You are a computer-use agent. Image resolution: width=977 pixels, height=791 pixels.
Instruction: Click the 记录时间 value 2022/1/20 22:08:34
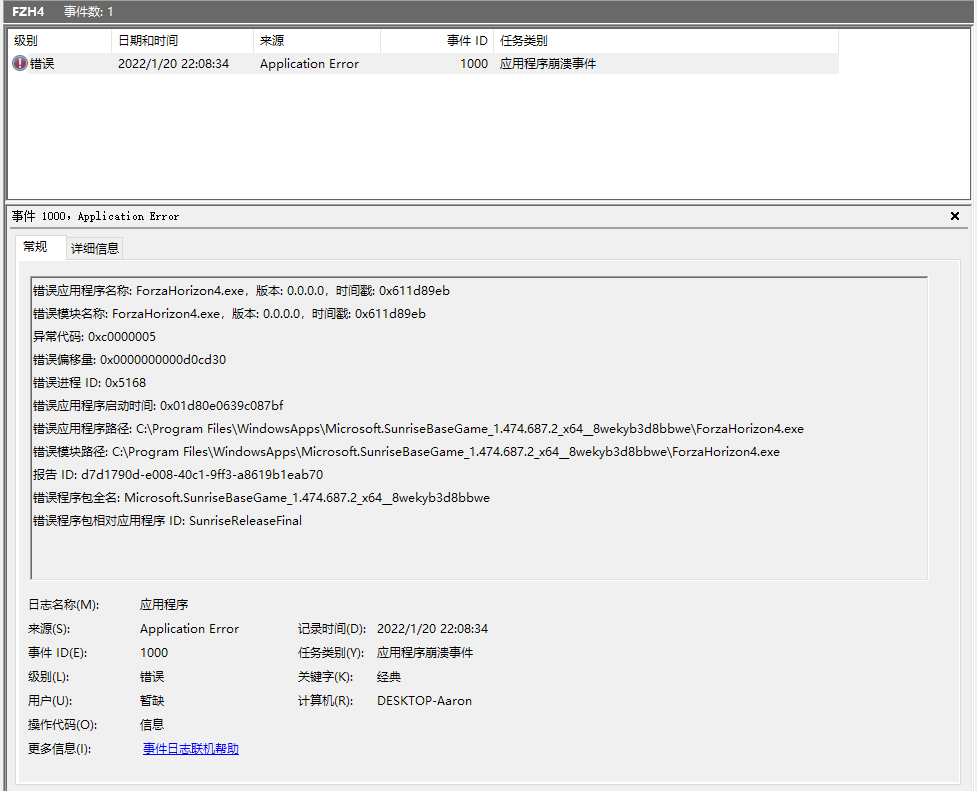432,629
